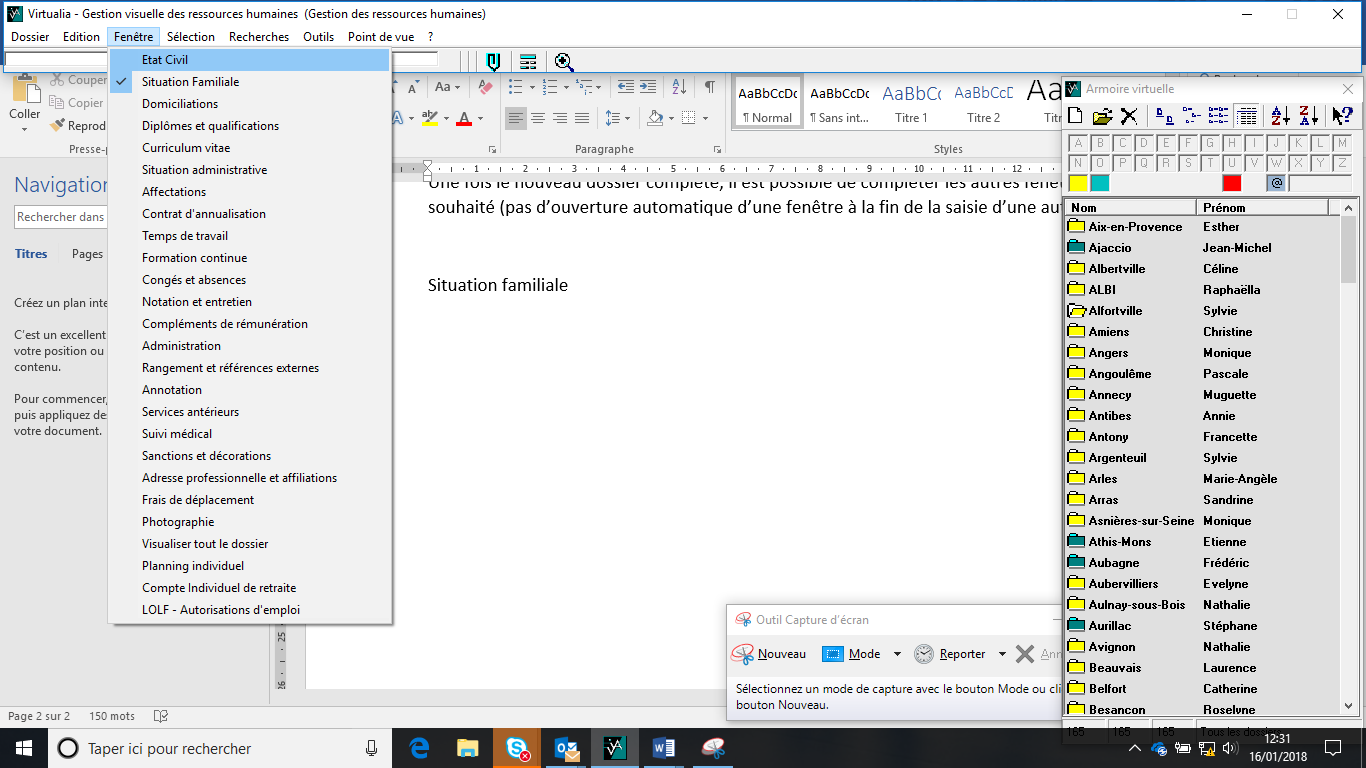Open the Recherches menu
The image size is (1366, 768).
pyautogui.click(x=259, y=37)
